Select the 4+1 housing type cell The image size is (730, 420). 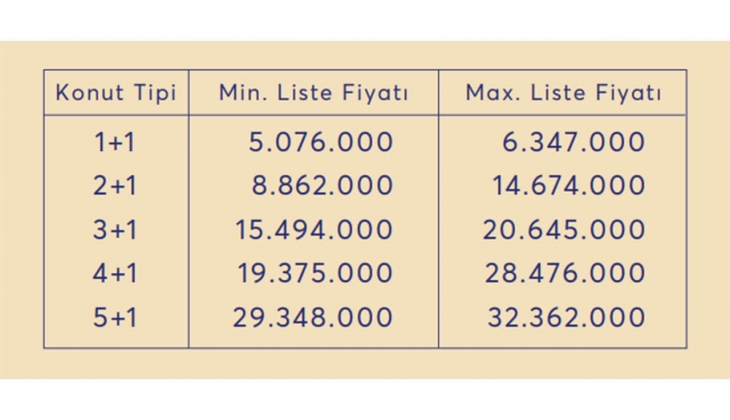115,274
